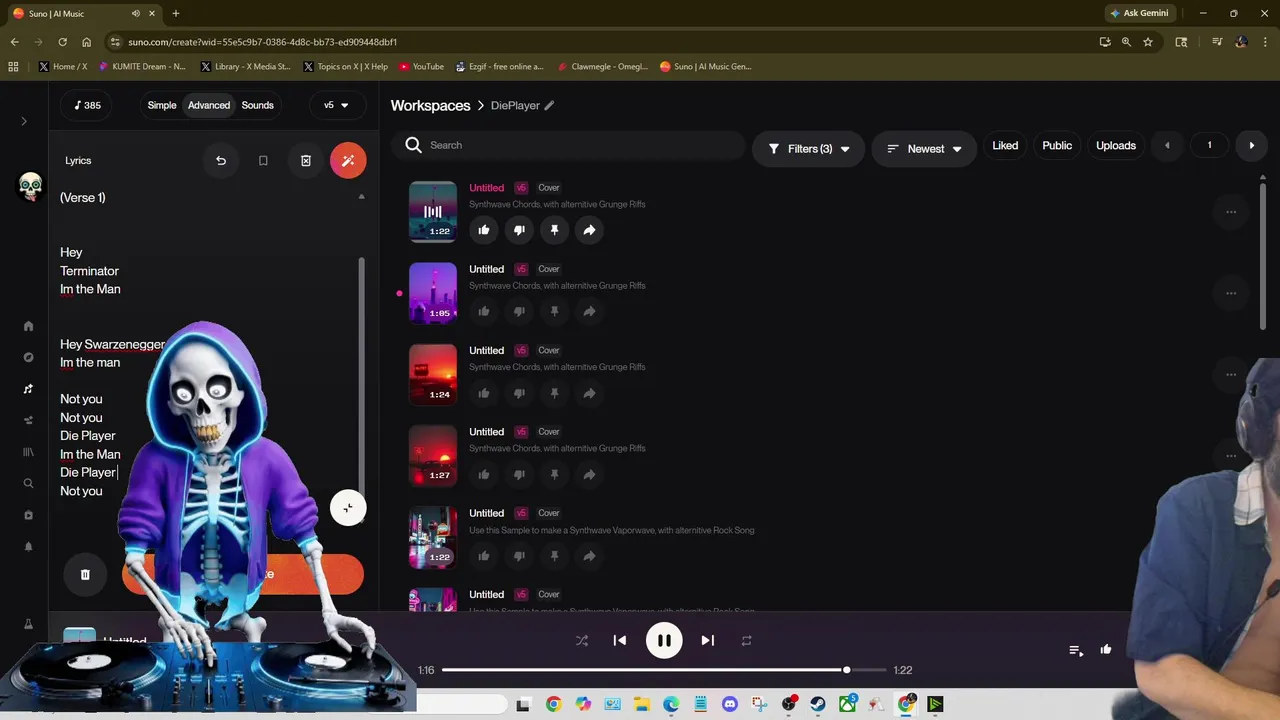Bookmark this page with the star icon

click(x=1148, y=42)
